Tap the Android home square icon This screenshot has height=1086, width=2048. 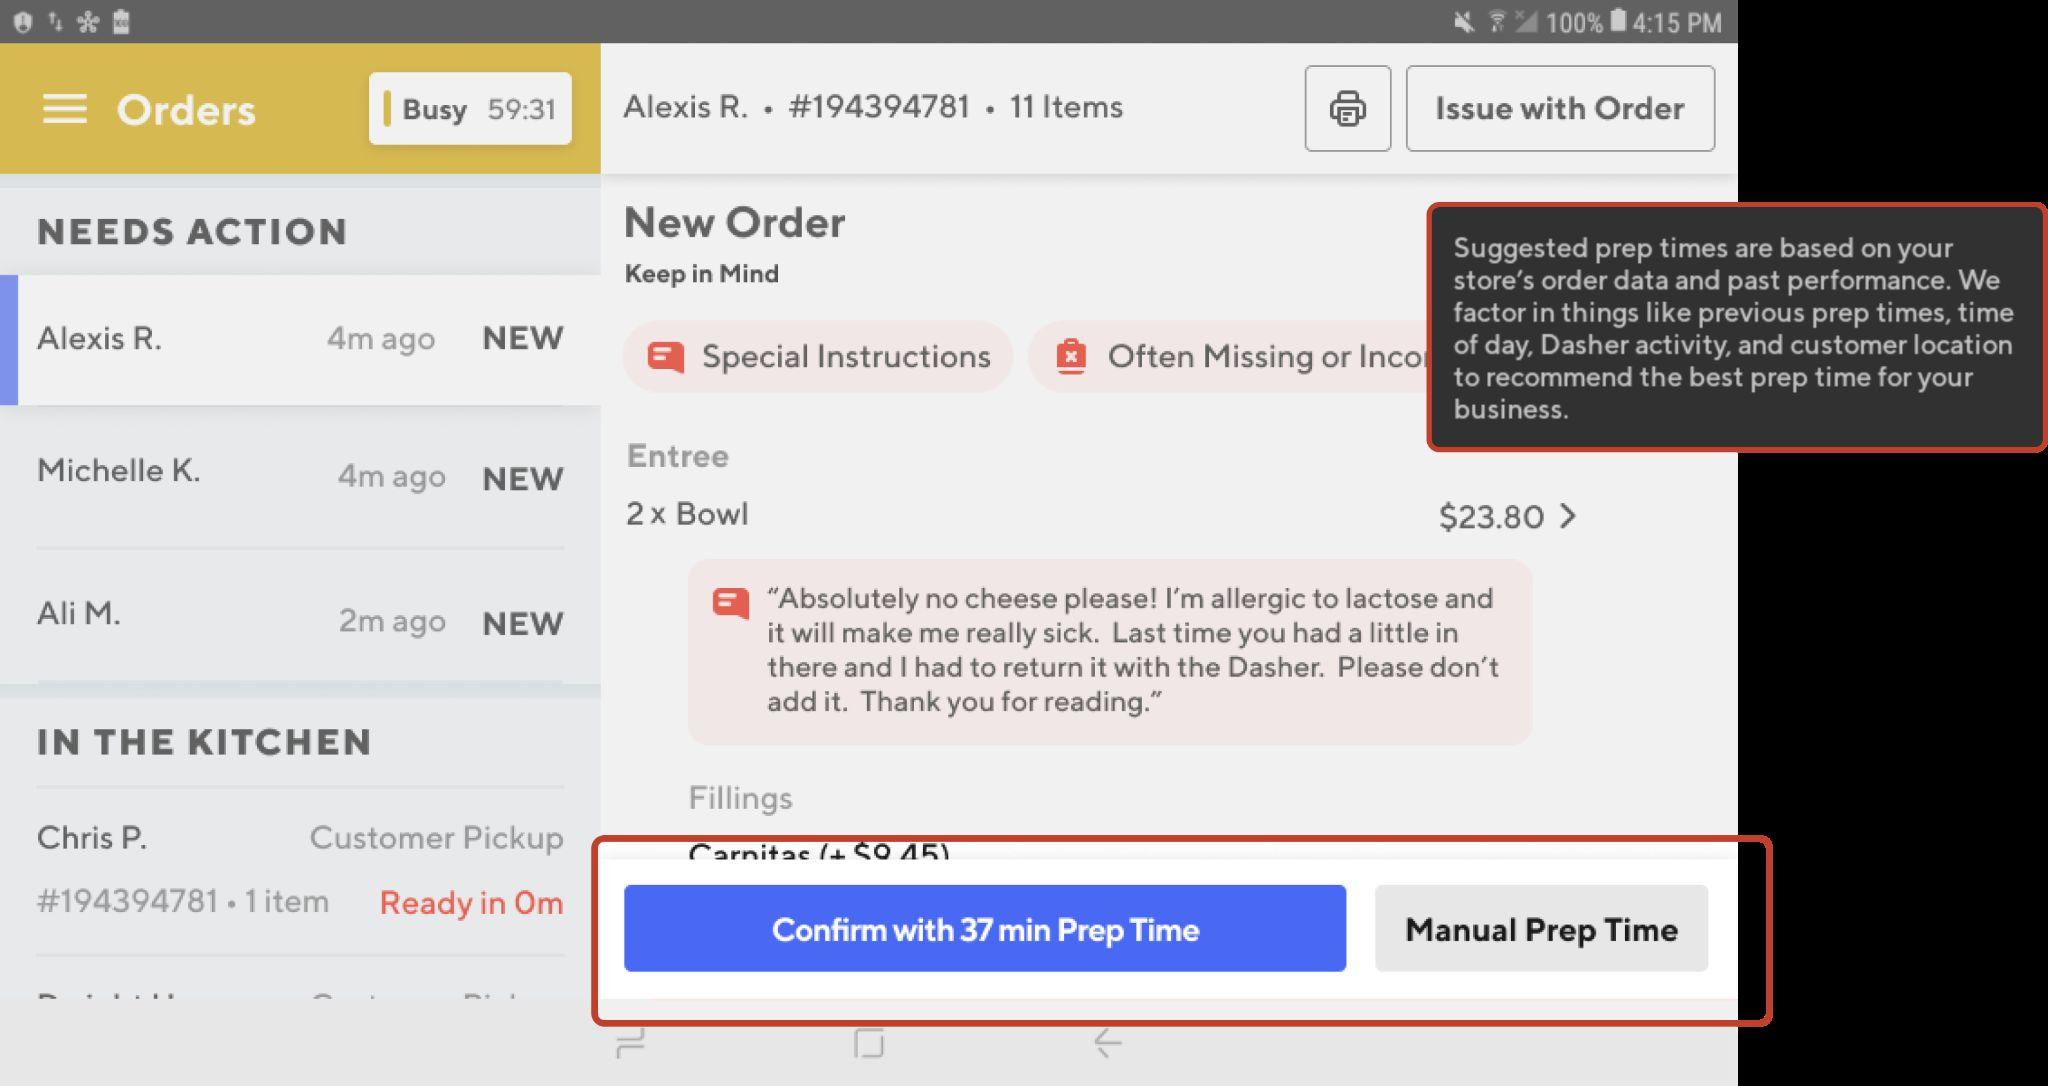[x=869, y=1043]
